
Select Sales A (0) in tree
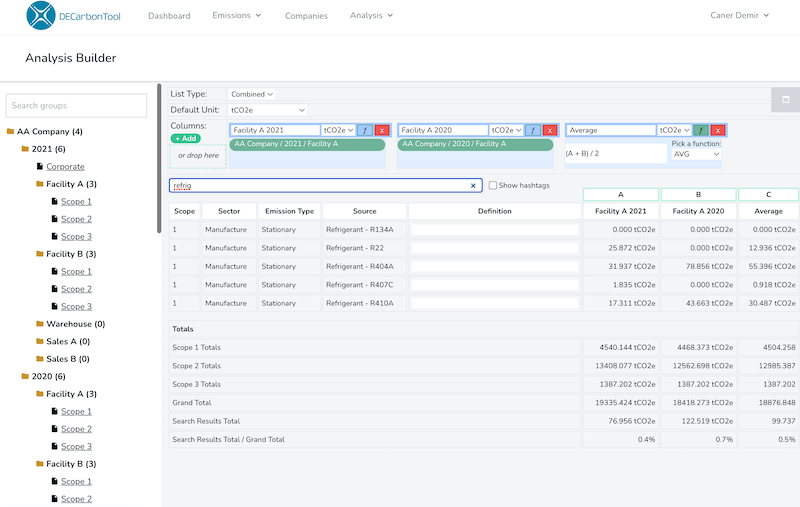pos(68,341)
